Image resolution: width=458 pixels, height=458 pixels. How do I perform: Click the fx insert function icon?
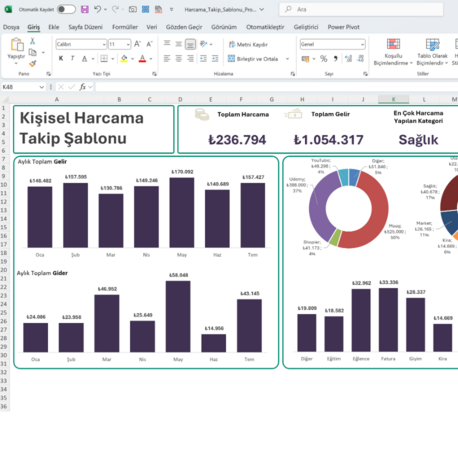point(82,87)
